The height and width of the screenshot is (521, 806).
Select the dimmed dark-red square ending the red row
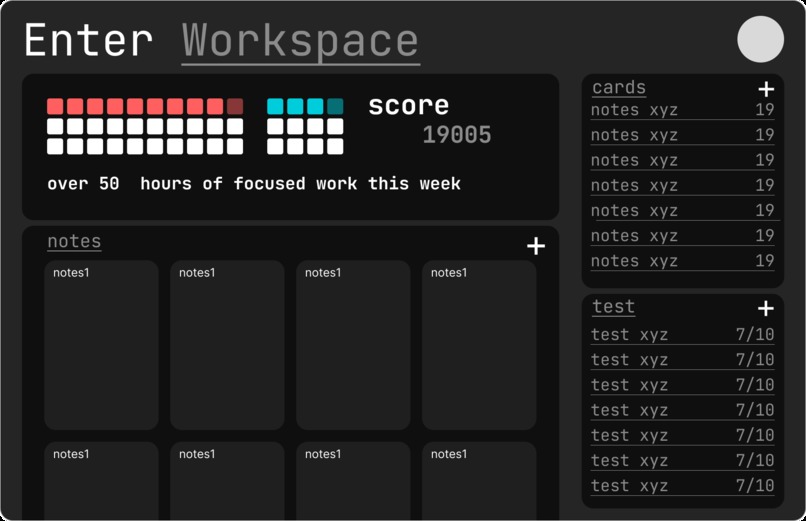tap(235, 106)
